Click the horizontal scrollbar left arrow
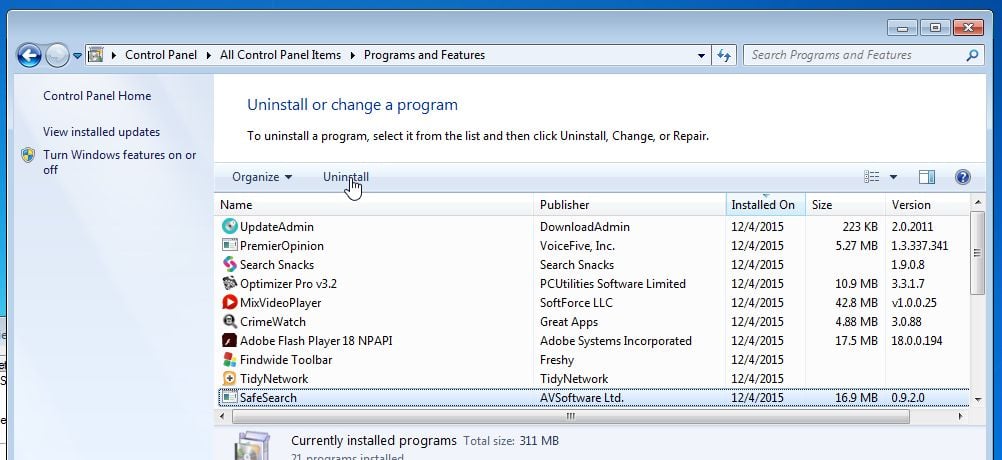 tap(222, 417)
